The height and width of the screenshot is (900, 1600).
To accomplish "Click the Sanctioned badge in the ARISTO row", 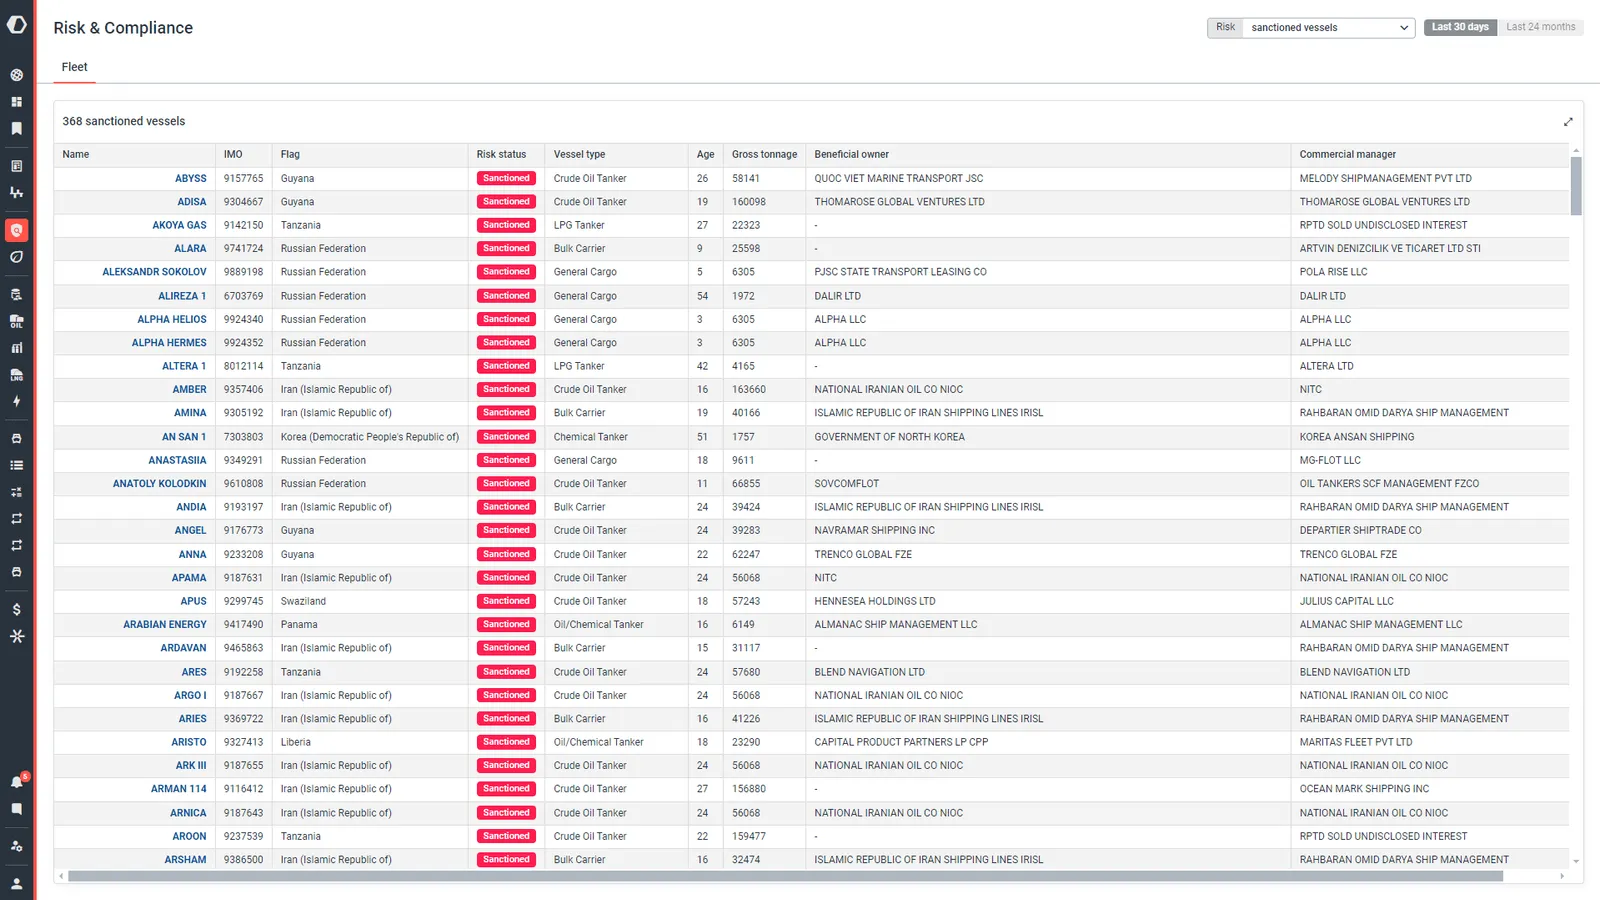I will 506,742.
